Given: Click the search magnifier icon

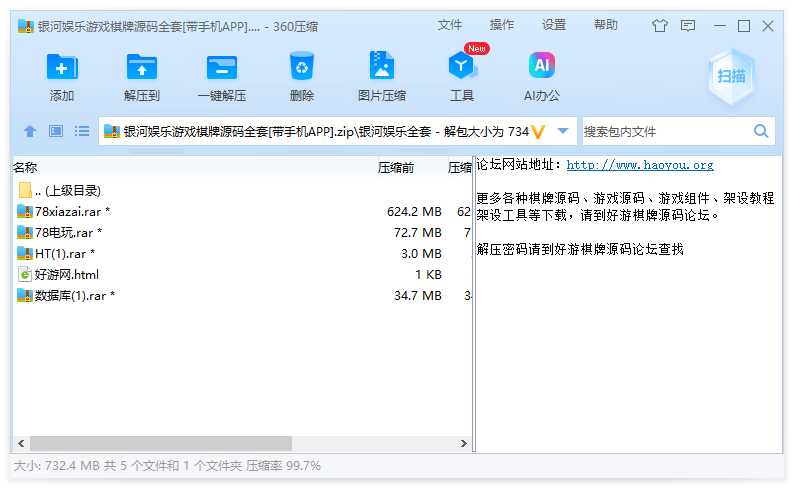Looking at the screenshot, I should [761, 131].
